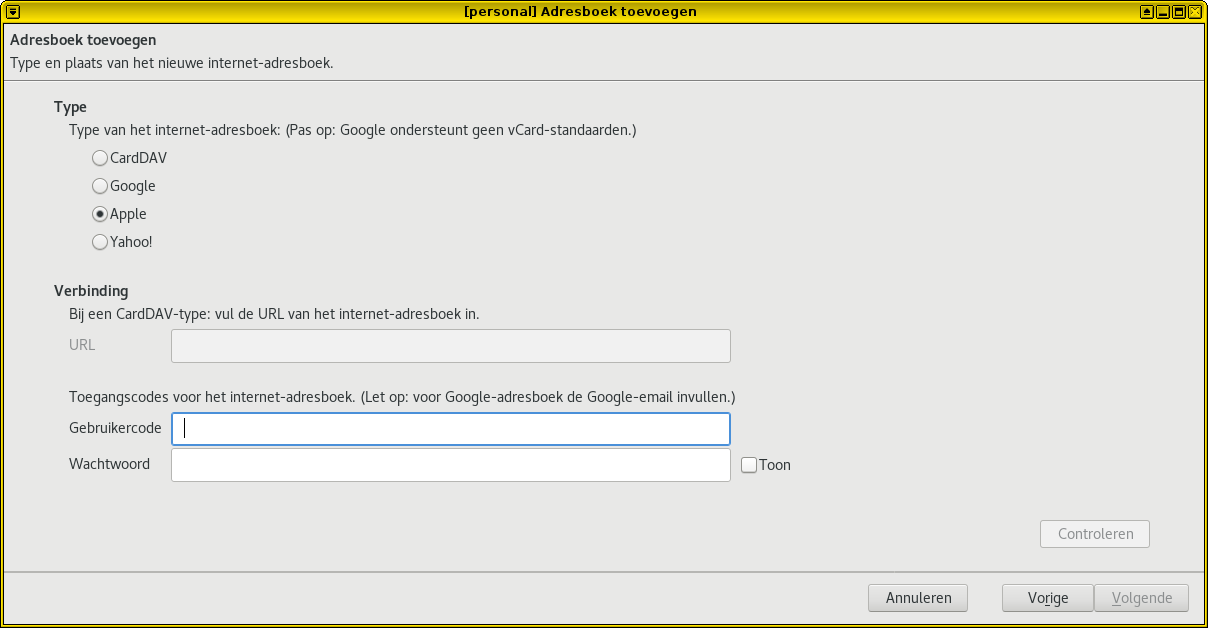
Task: Click the Controleren button
Action: pos(1096,534)
